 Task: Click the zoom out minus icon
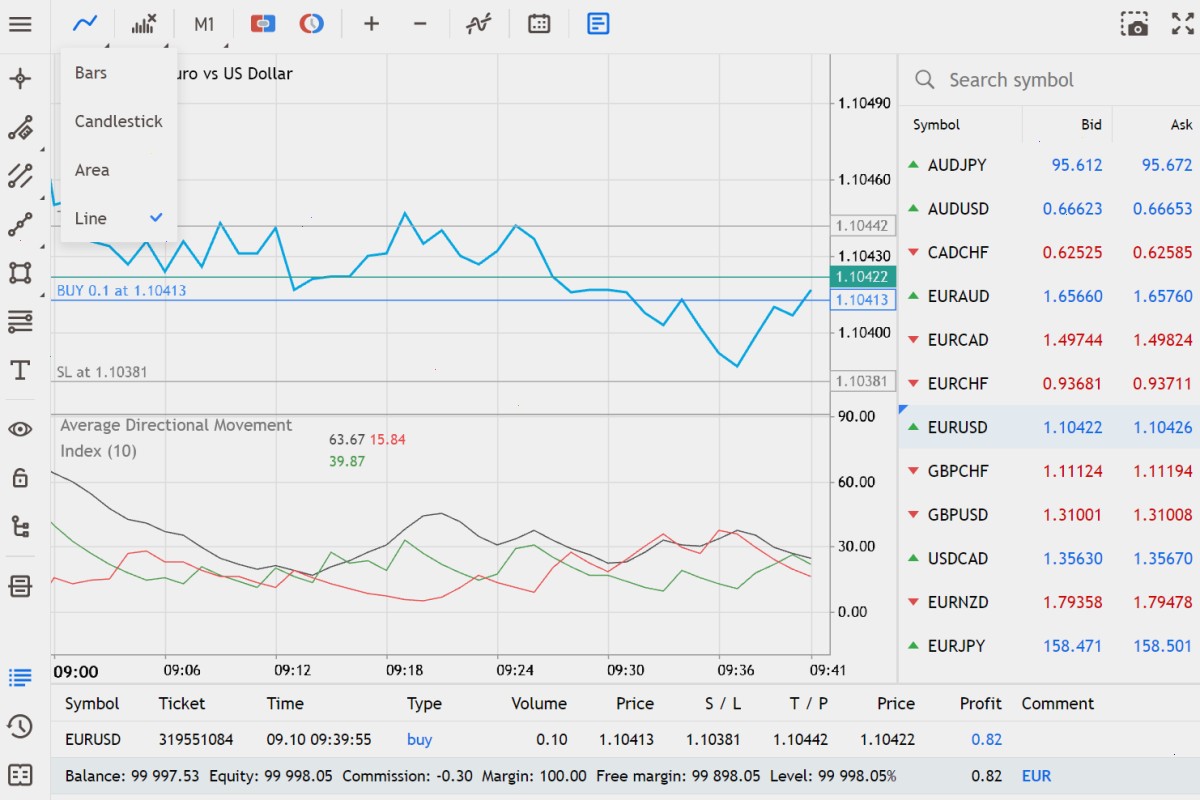(420, 23)
